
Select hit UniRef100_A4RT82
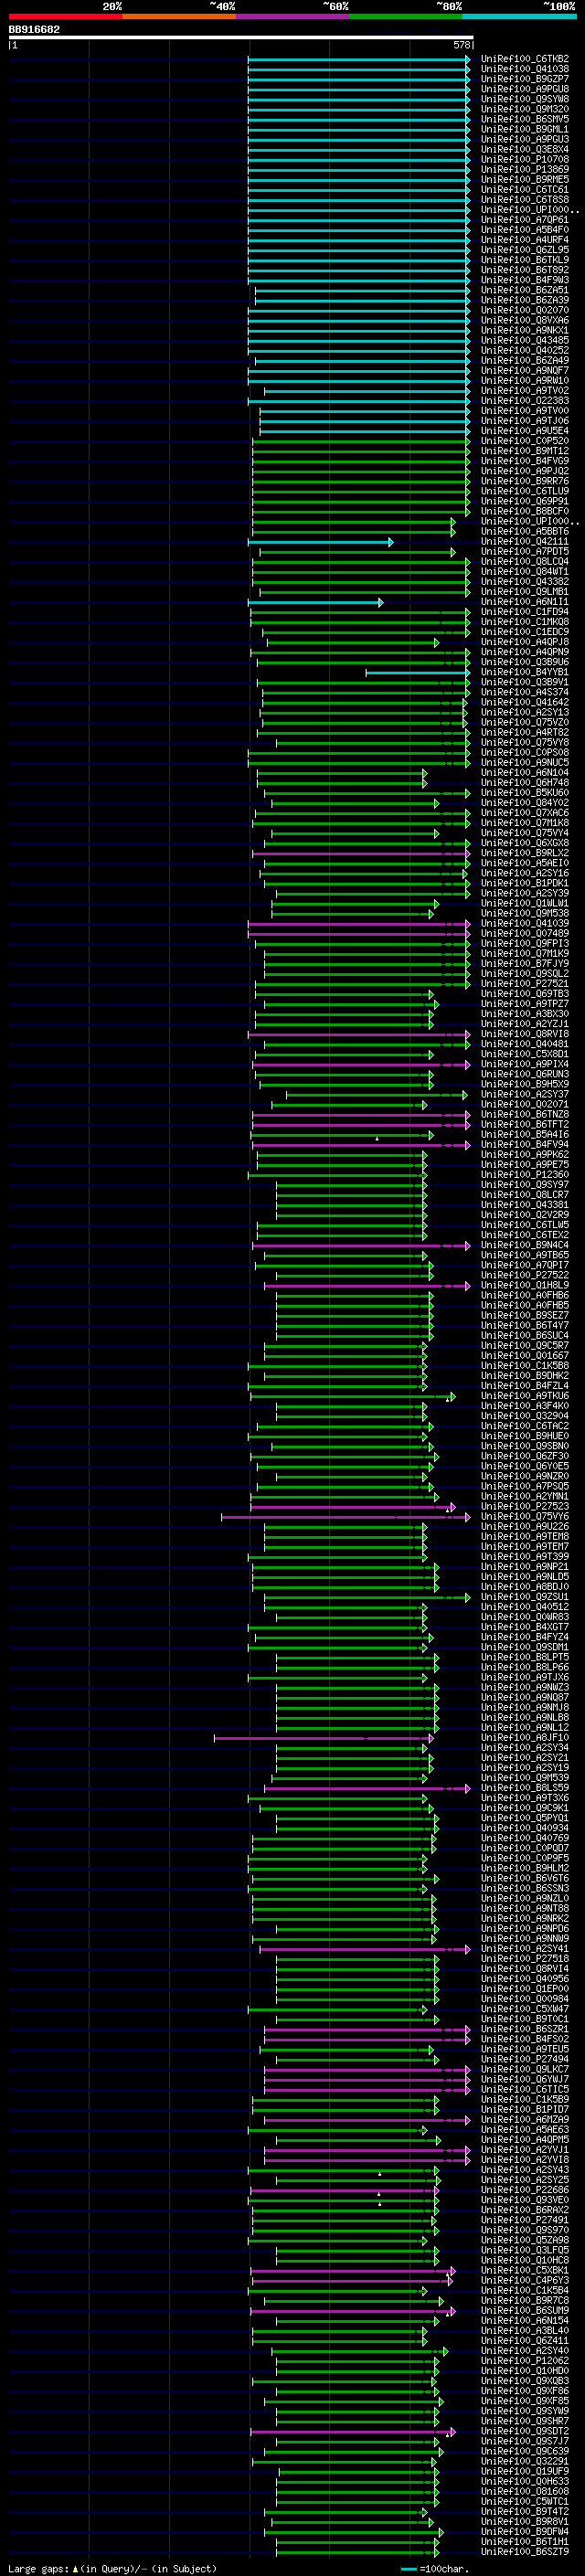click(x=525, y=732)
